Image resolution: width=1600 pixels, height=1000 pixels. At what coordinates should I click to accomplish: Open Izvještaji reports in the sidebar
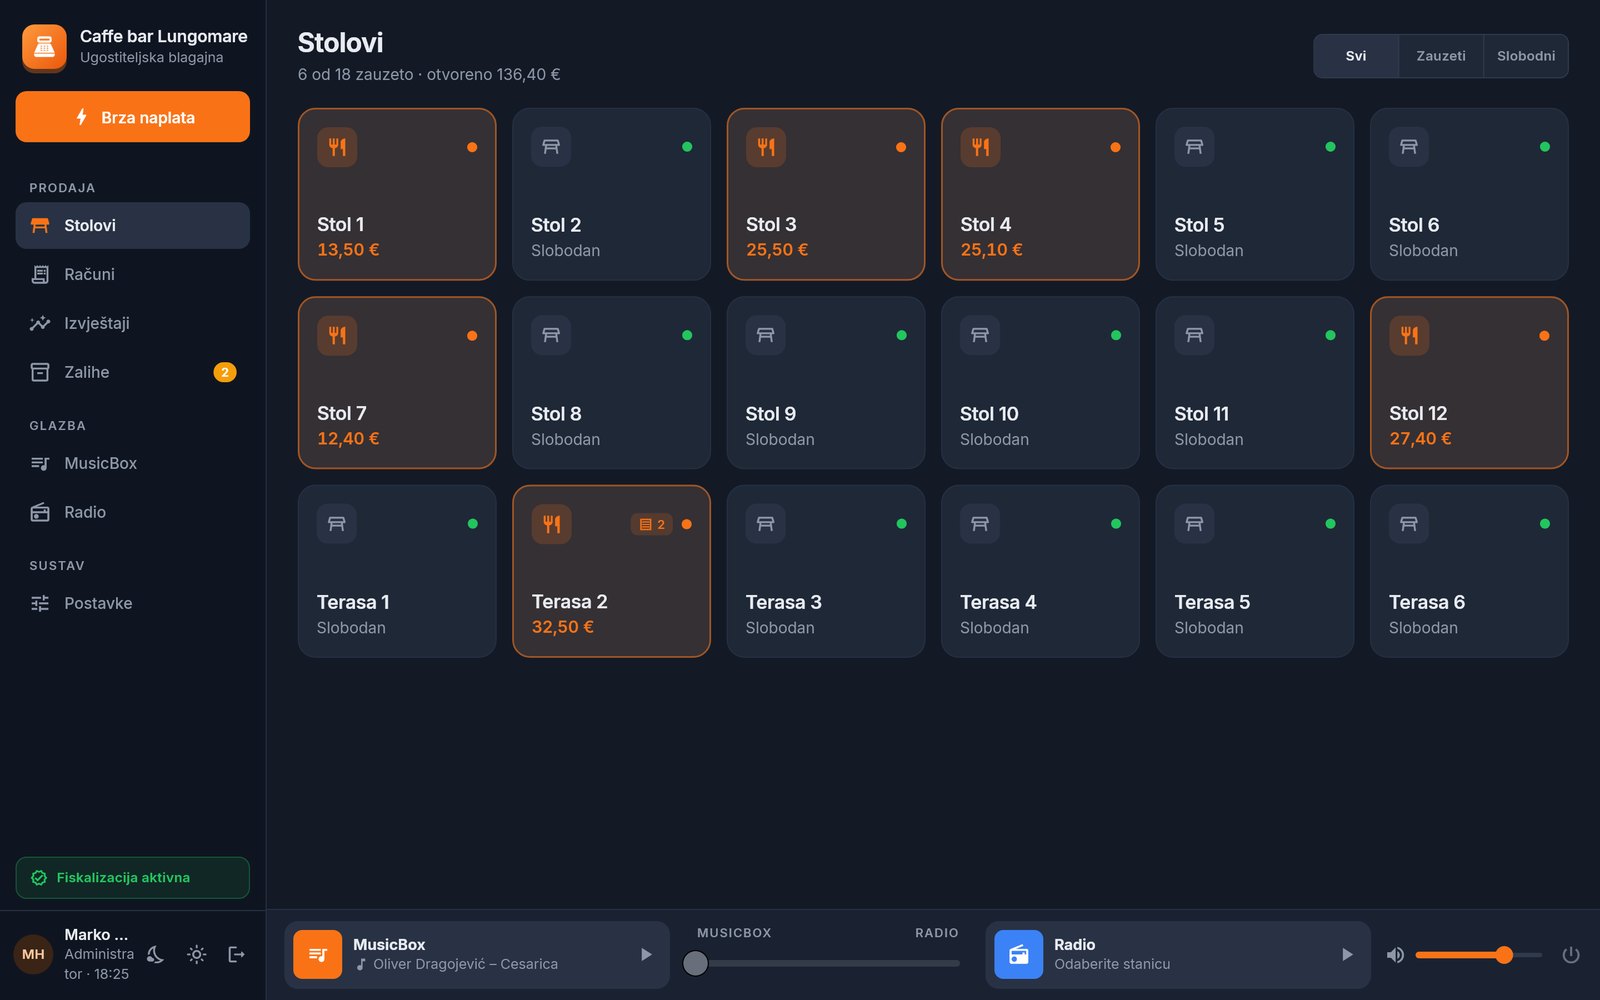pos(132,323)
